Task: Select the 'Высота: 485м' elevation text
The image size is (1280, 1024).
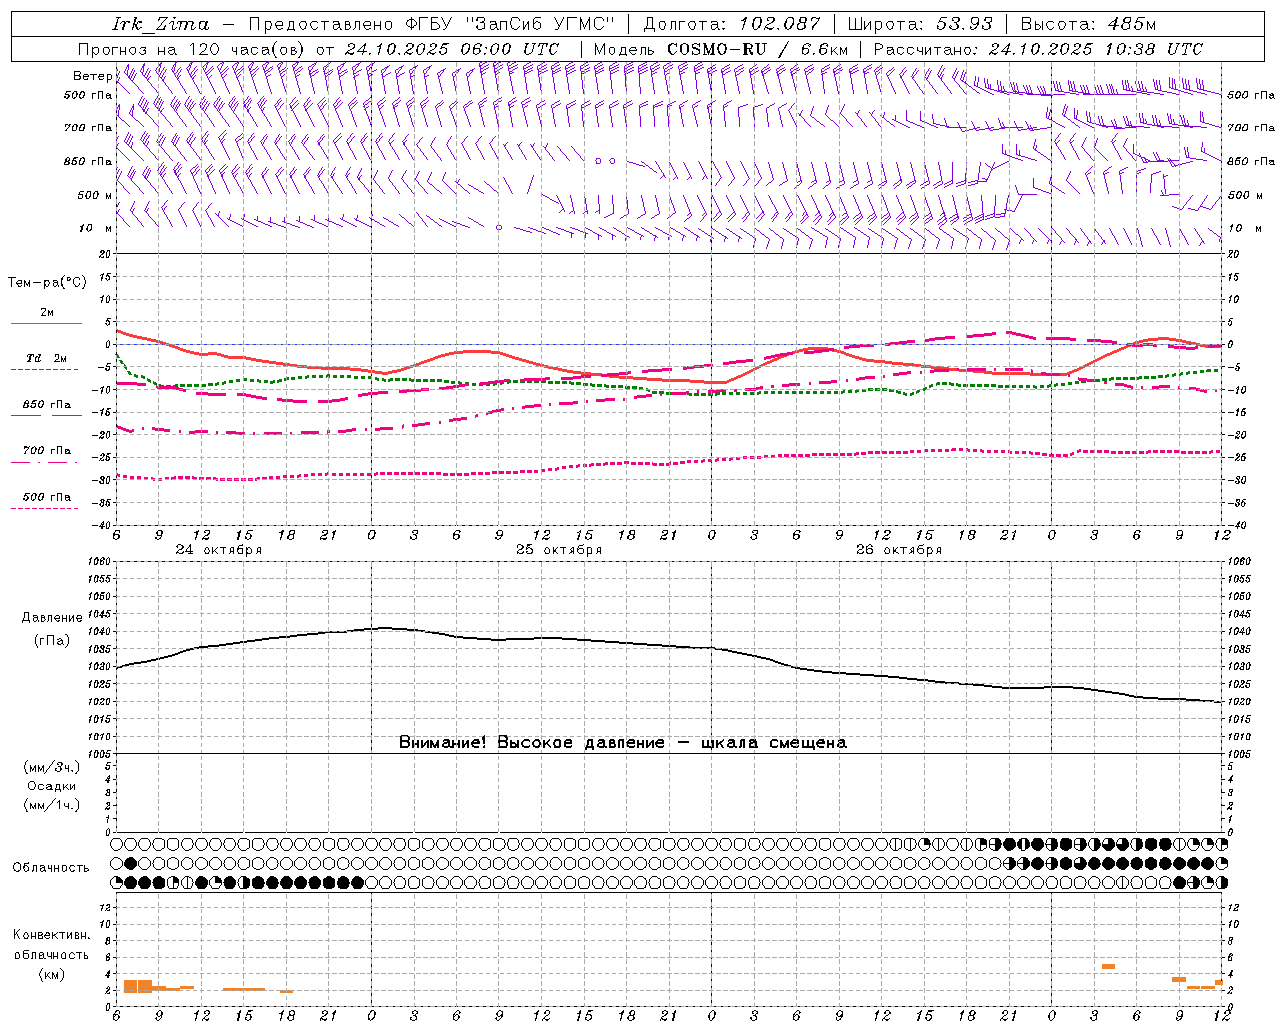Action: [1088, 24]
